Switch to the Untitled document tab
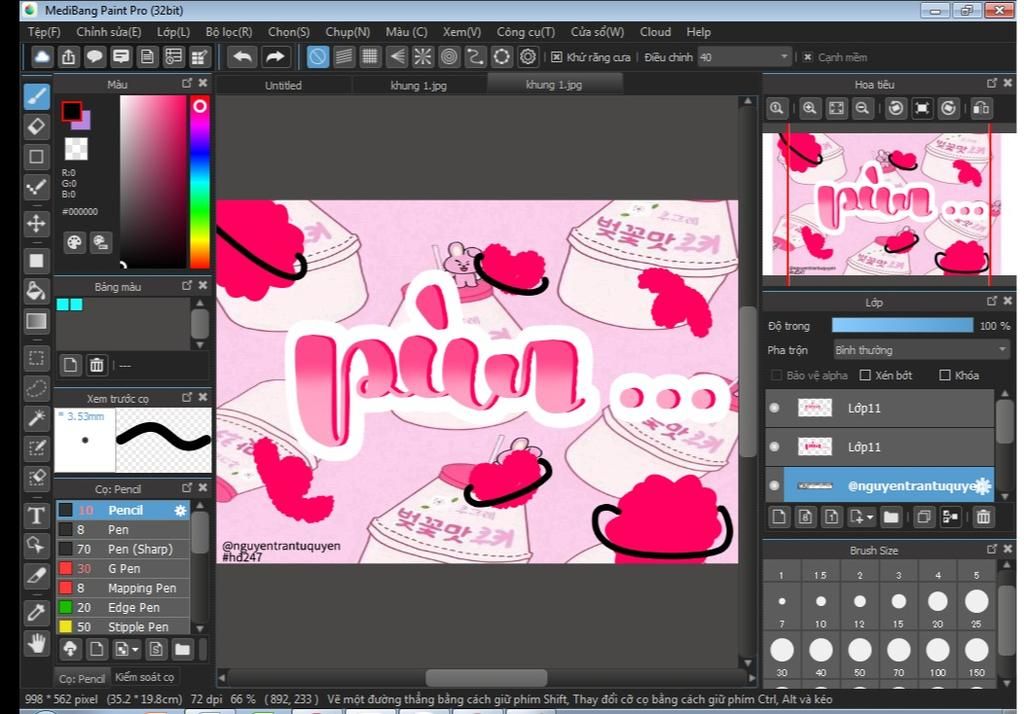This screenshot has height=714, width=1024. [283, 85]
